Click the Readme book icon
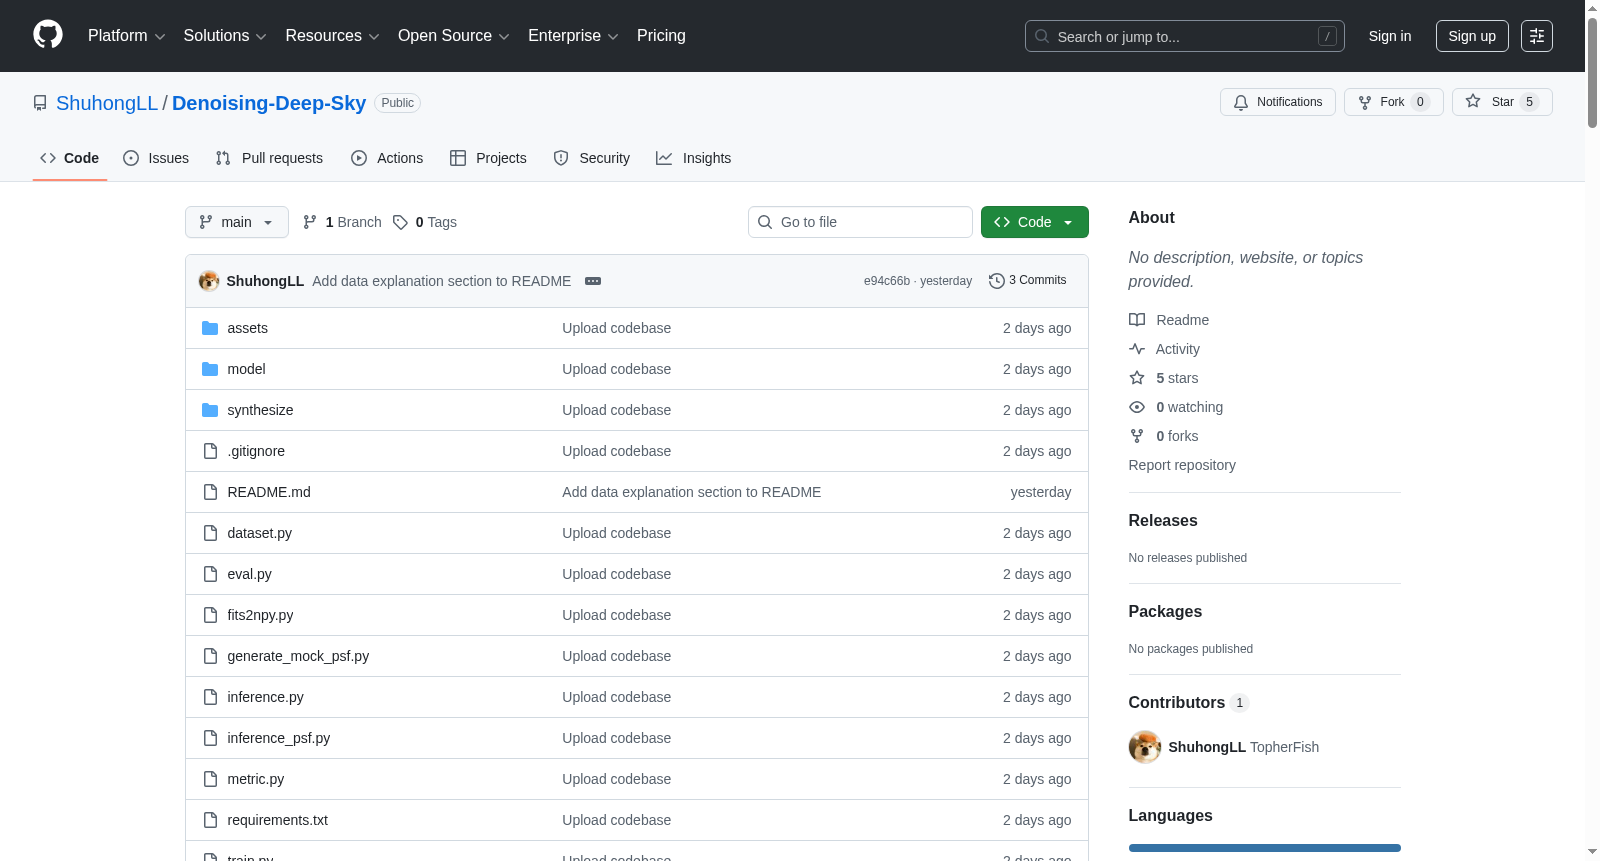Screen dimensions: 1600x861 point(1137,320)
